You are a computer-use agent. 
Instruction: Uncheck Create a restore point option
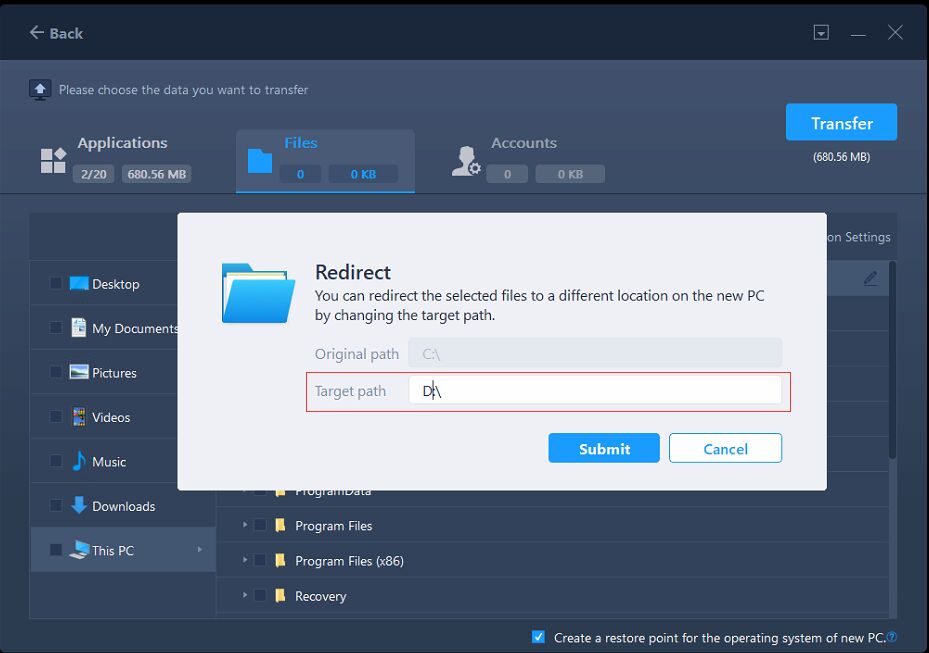coord(538,637)
